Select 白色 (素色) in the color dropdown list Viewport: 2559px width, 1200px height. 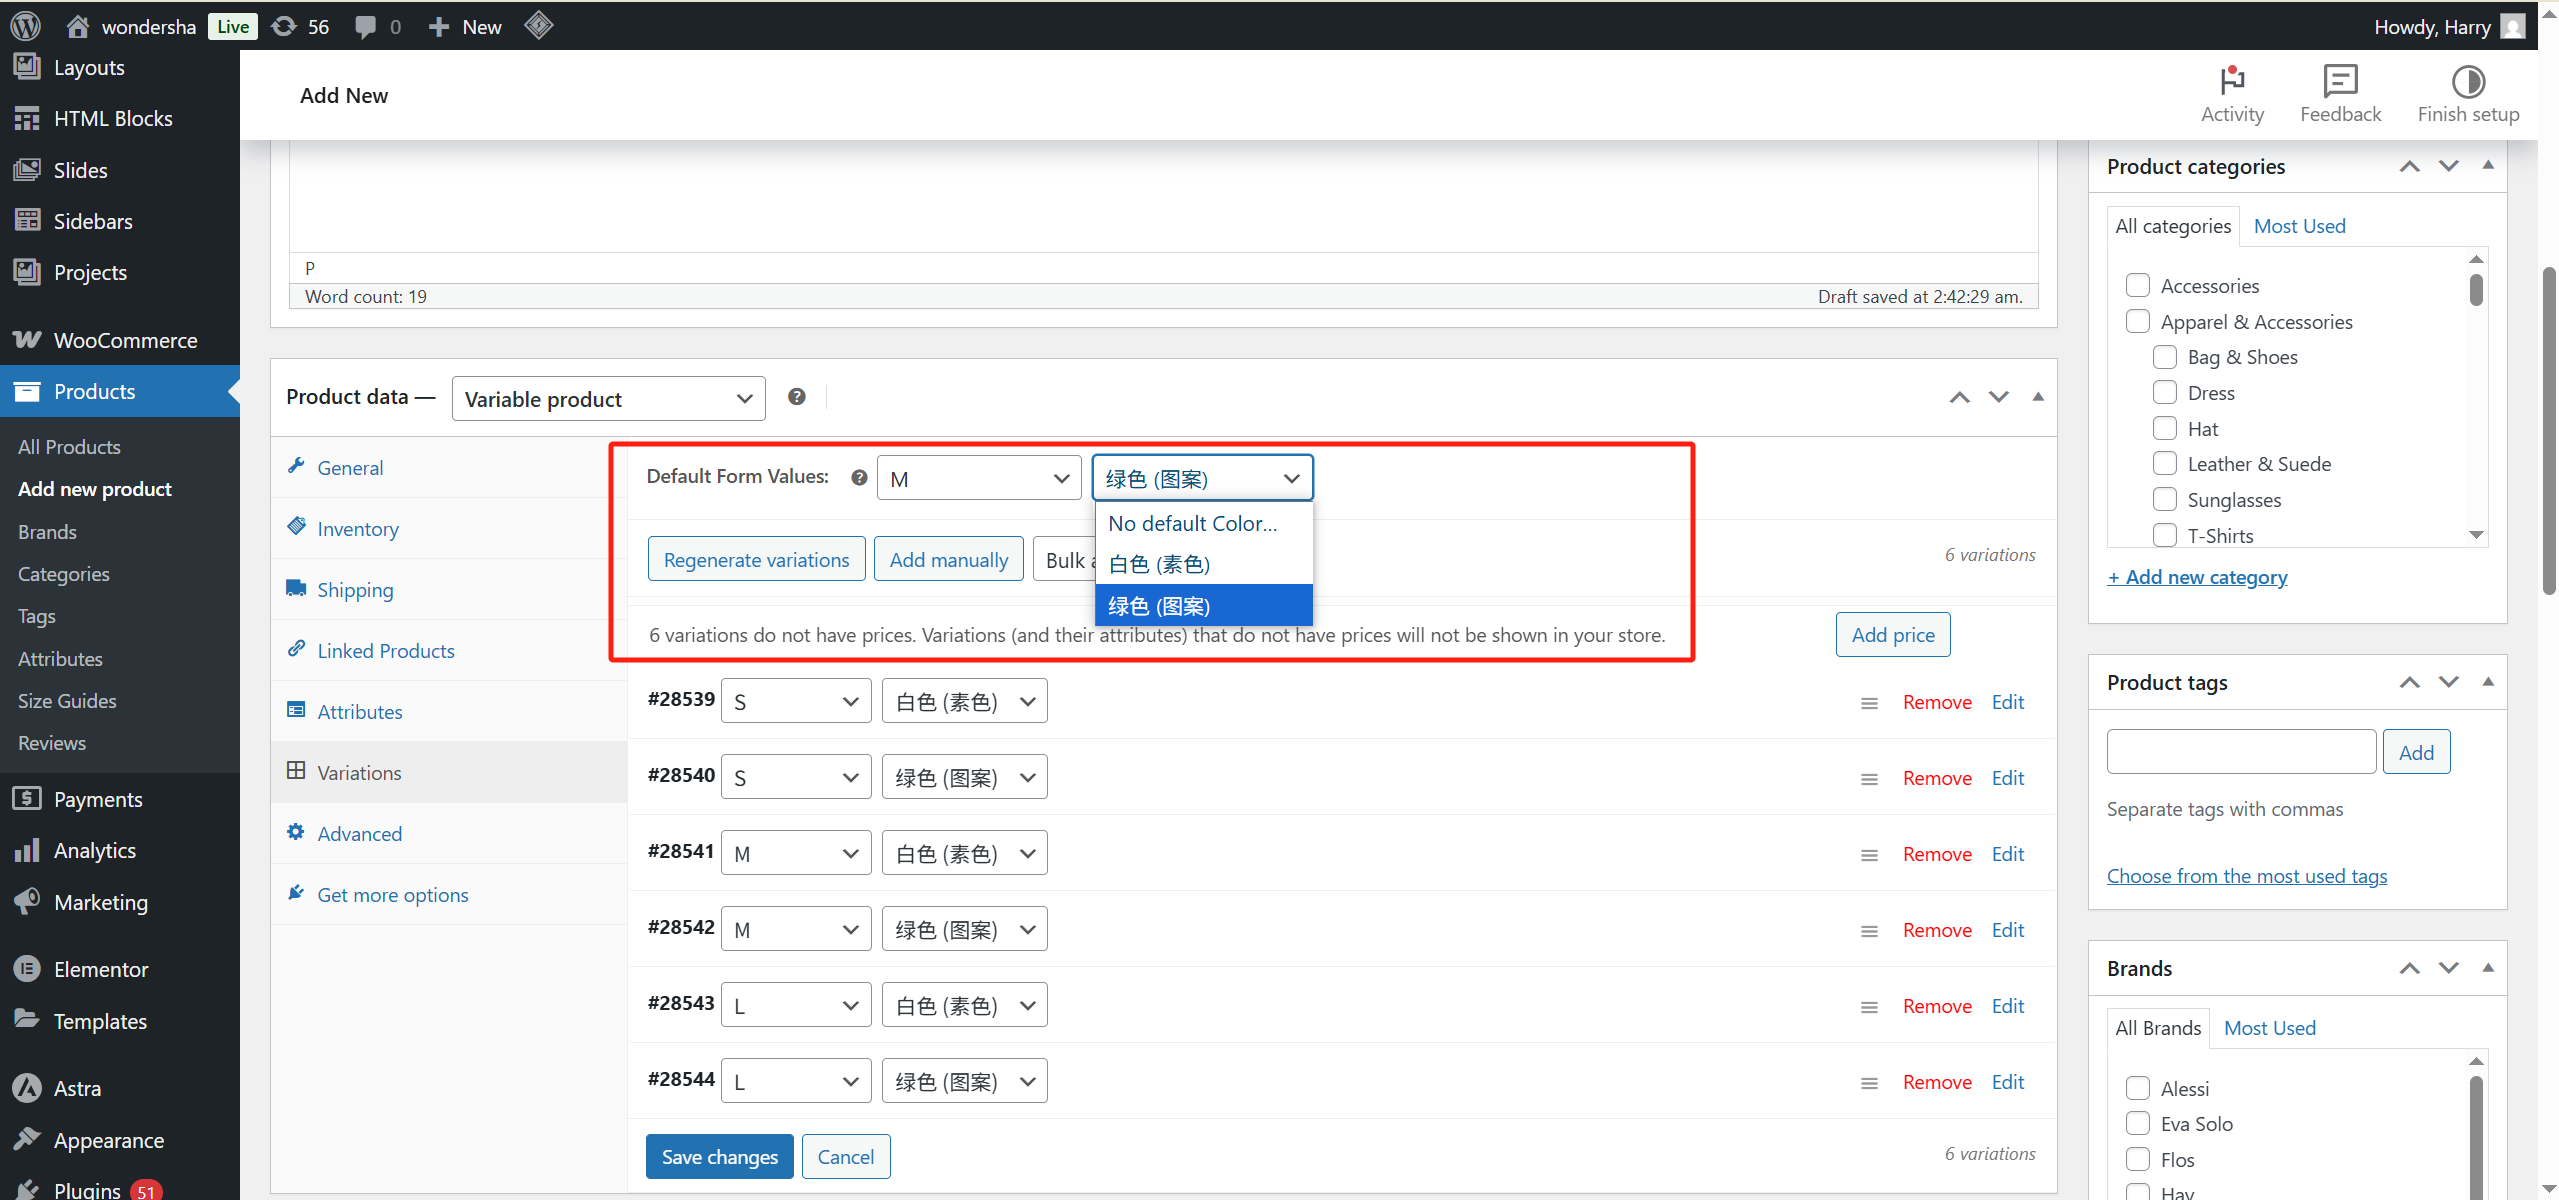point(1160,565)
